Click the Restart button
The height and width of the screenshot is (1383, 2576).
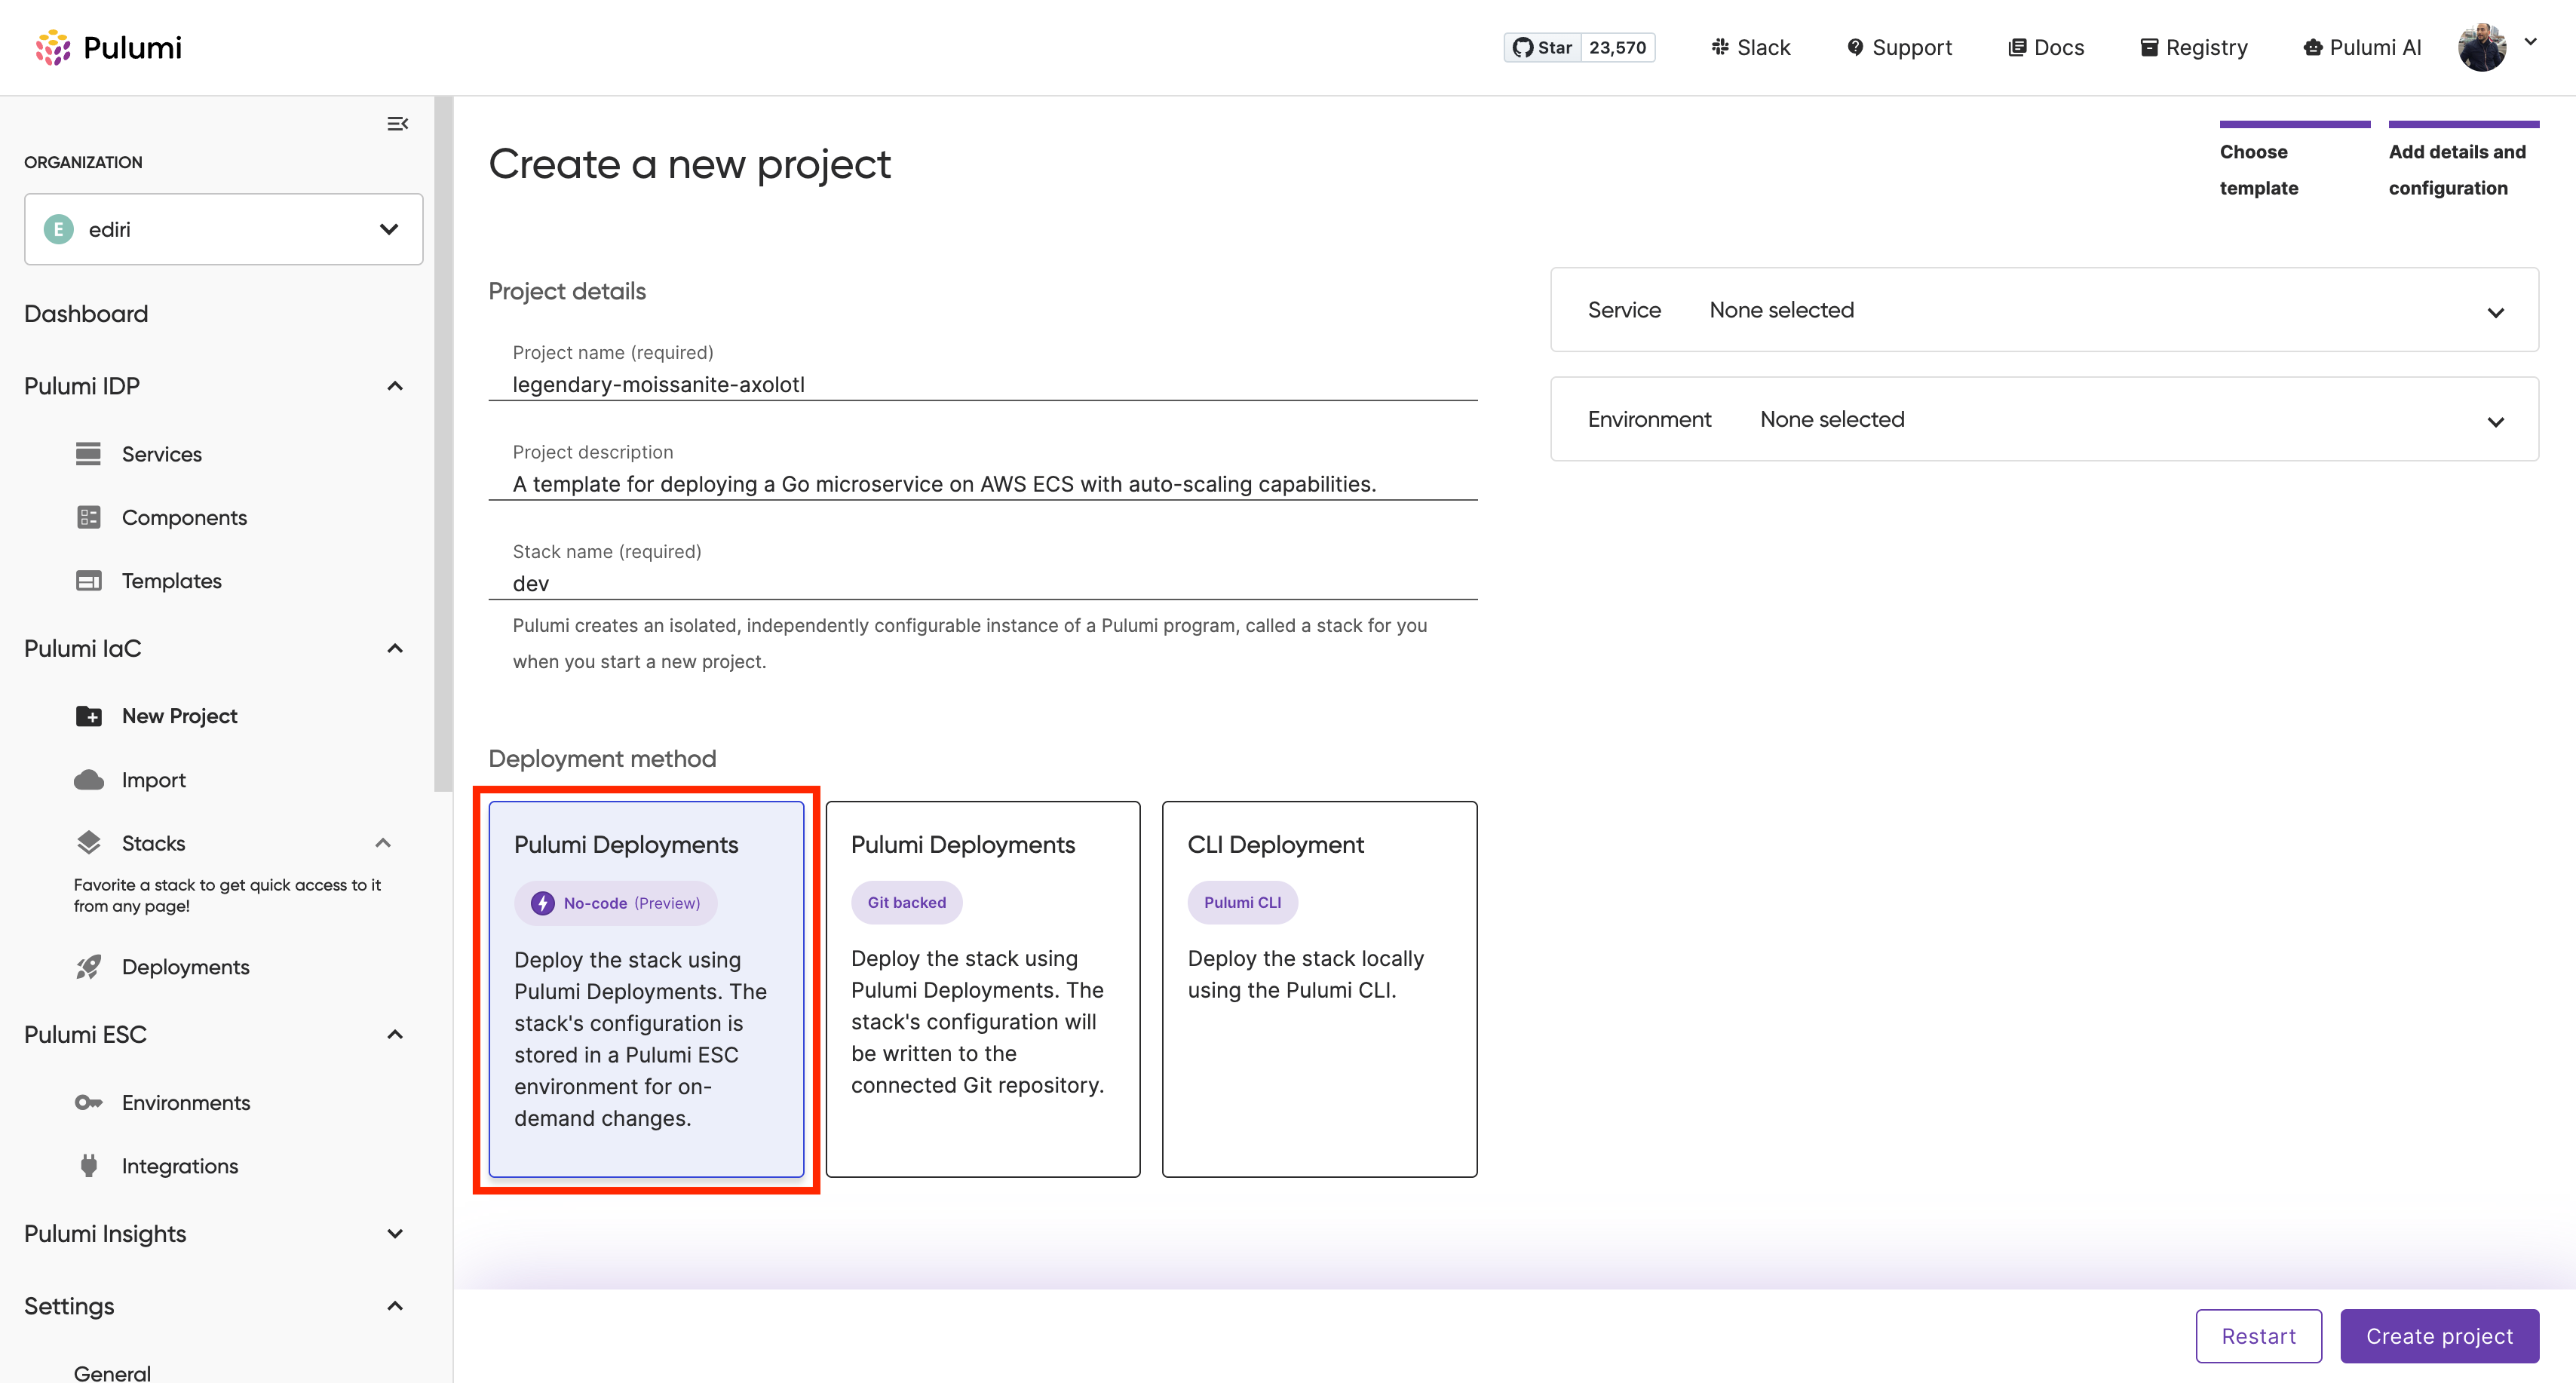(2258, 1337)
